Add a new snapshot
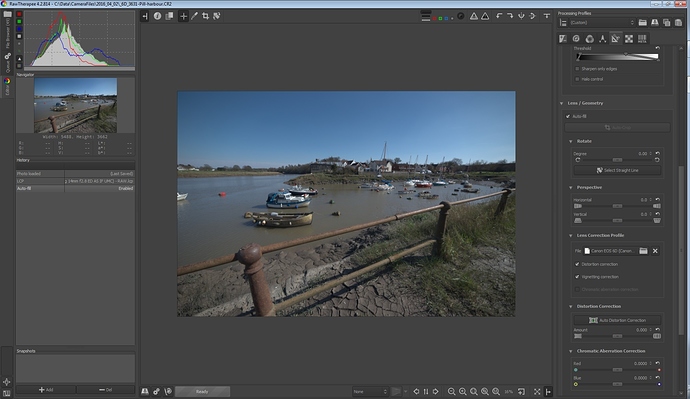This screenshot has height=399, width=690. click(46, 390)
